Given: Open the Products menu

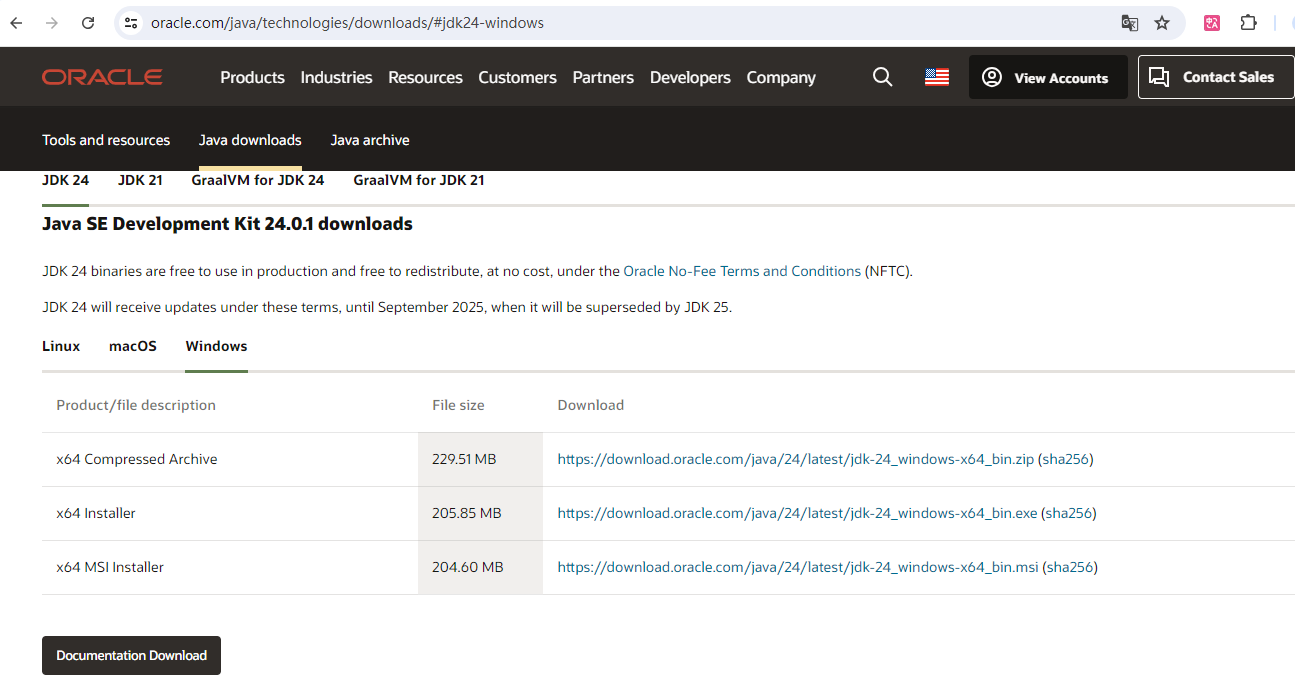Looking at the screenshot, I should coord(252,77).
